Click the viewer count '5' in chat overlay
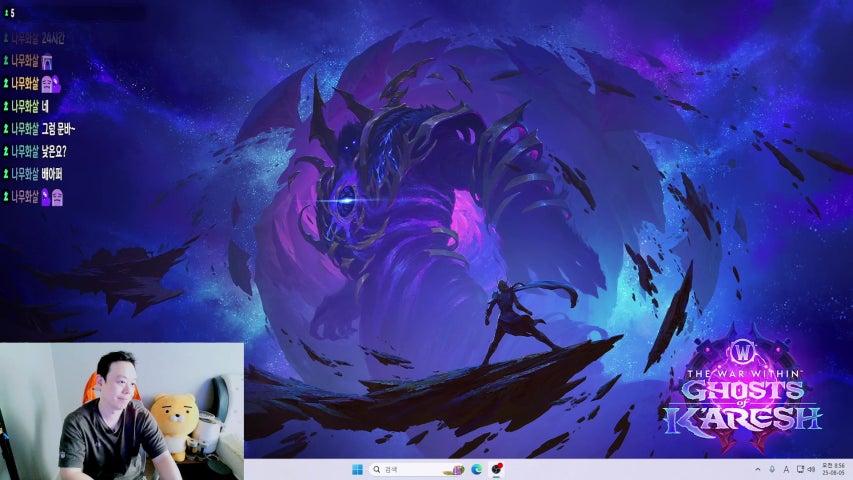The width and height of the screenshot is (853, 480). click(12, 13)
